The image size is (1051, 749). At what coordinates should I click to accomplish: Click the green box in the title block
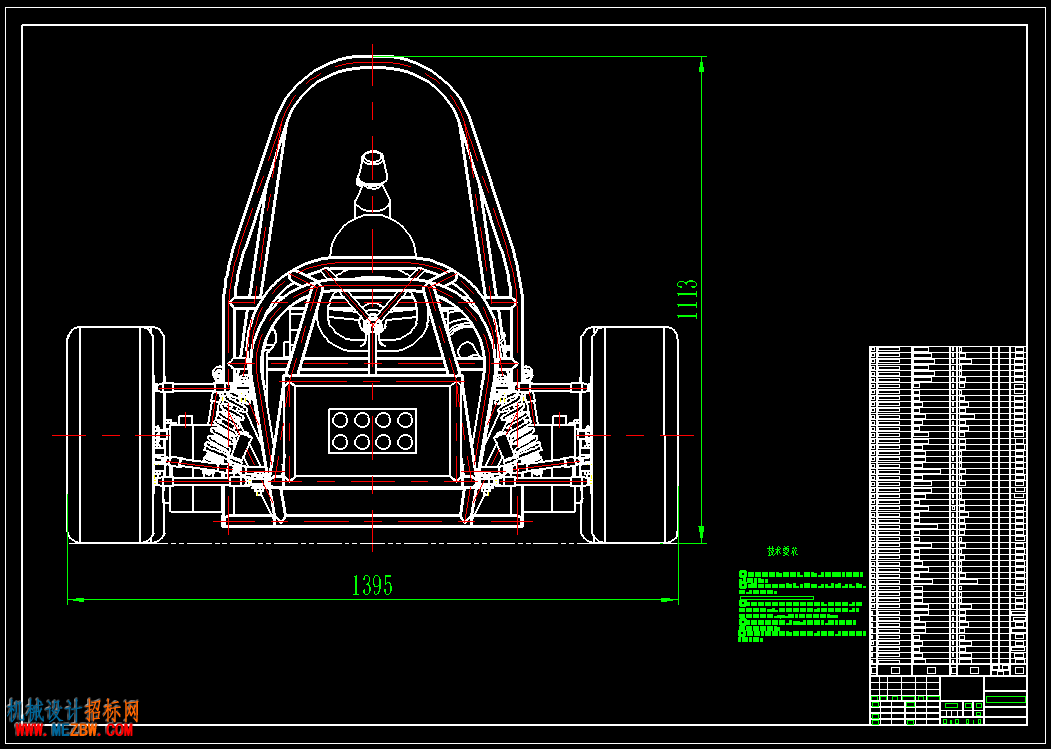click(1005, 699)
